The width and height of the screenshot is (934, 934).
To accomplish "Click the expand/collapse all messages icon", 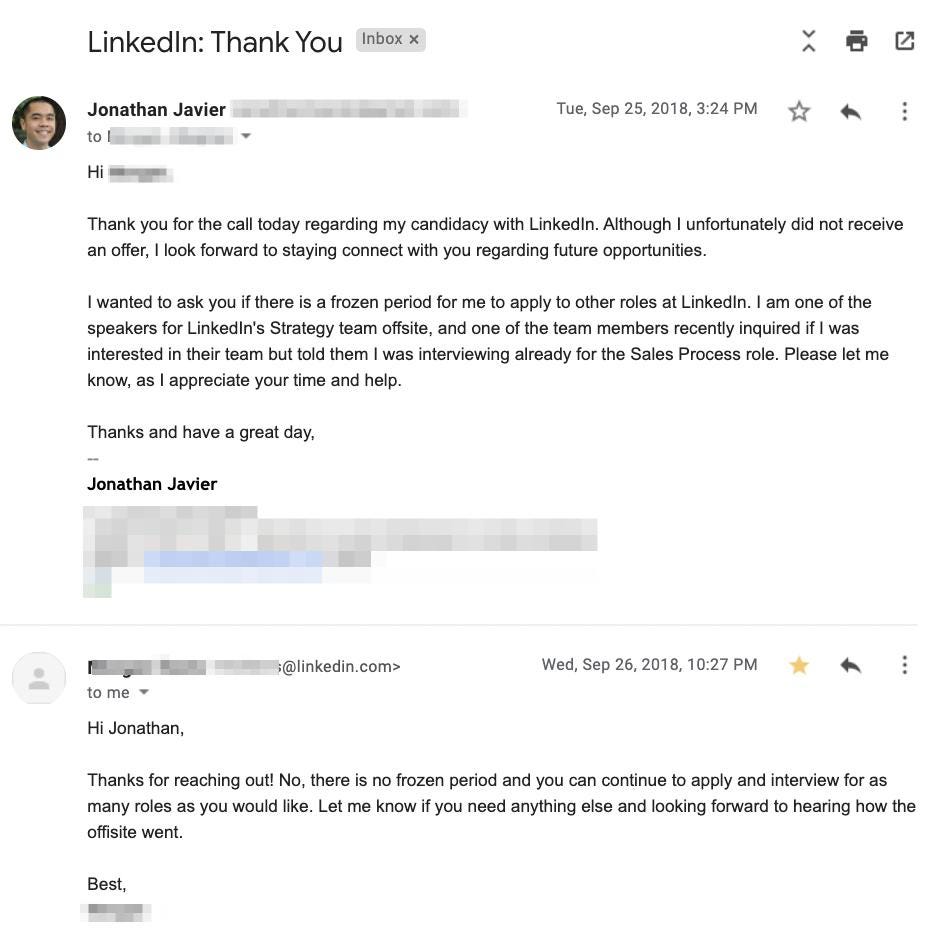I will point(808,41).
